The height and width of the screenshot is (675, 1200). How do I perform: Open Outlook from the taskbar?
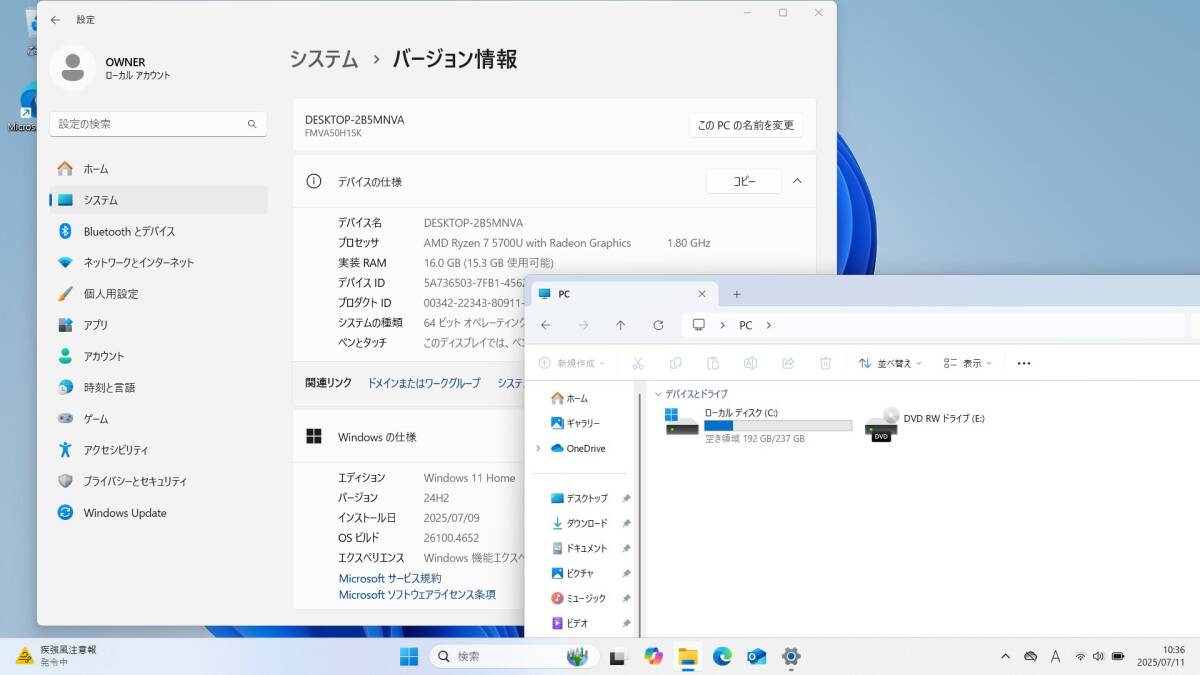(757, 656)
